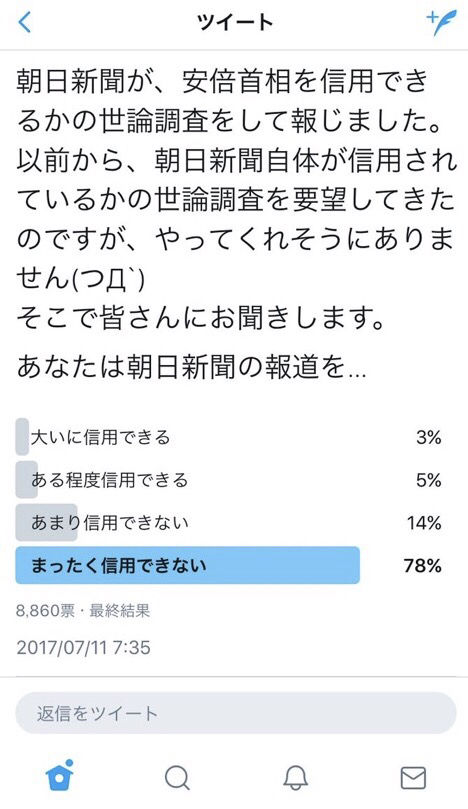Click the 2017/07/11 7:35 timestamp
Viewport: 468px width, 809px height.
coord(84,647)
